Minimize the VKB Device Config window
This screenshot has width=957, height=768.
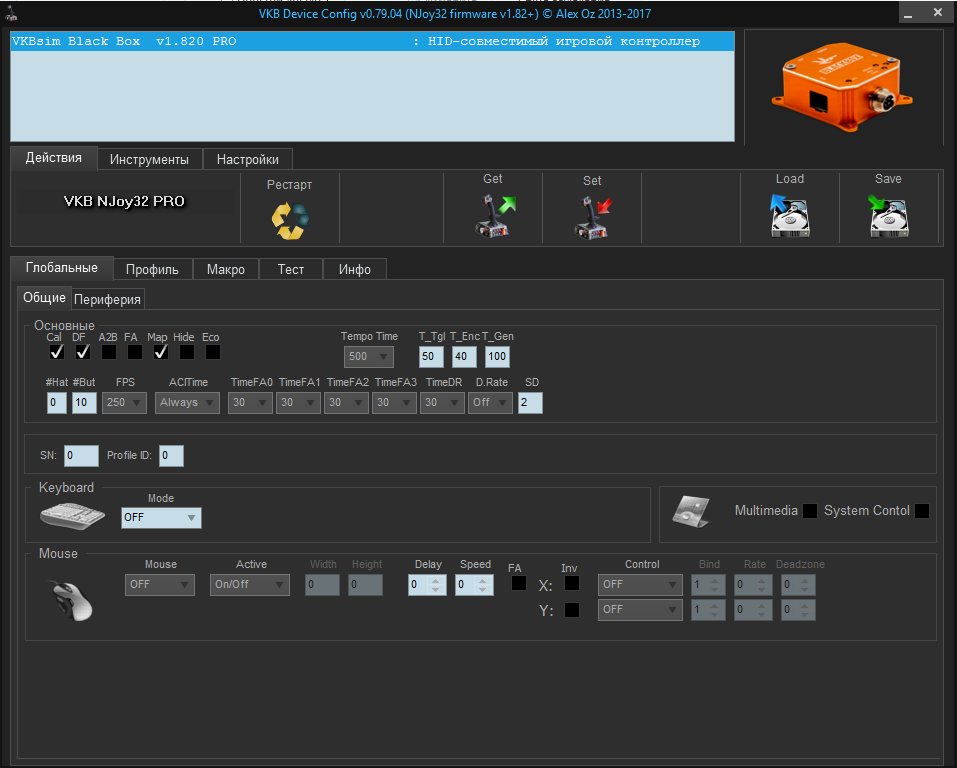908,13
